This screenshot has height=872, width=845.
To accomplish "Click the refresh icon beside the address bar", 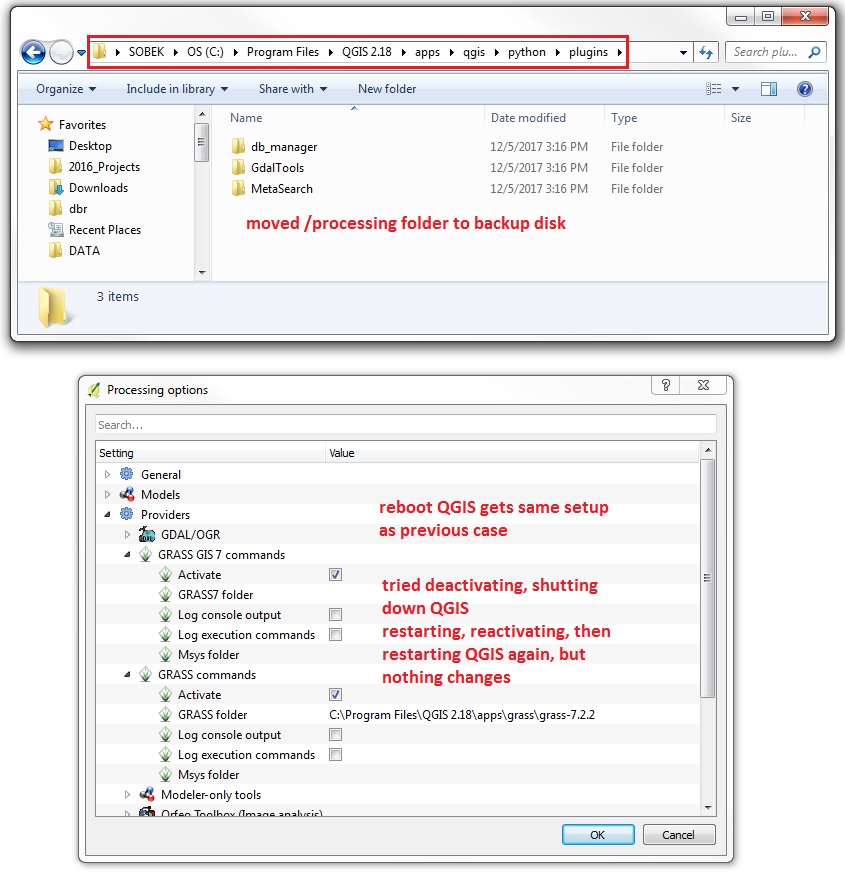I will [x=705, y=51].
